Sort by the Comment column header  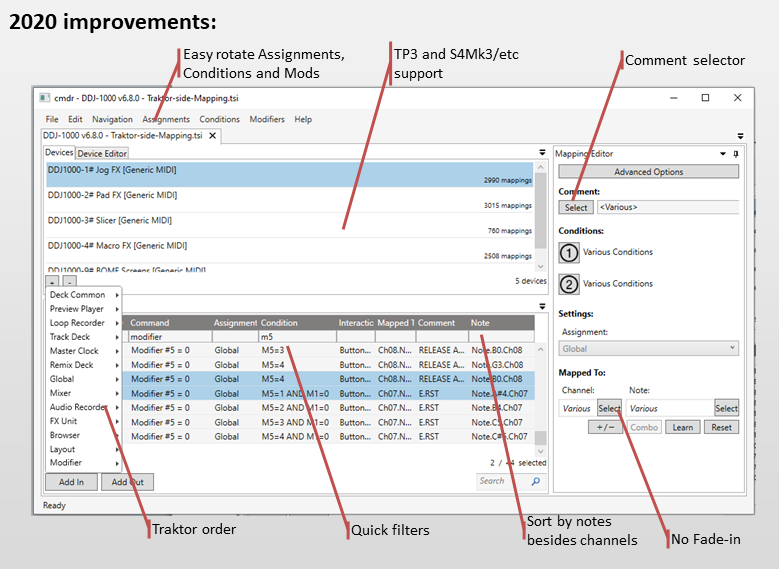tap(442, 323)
